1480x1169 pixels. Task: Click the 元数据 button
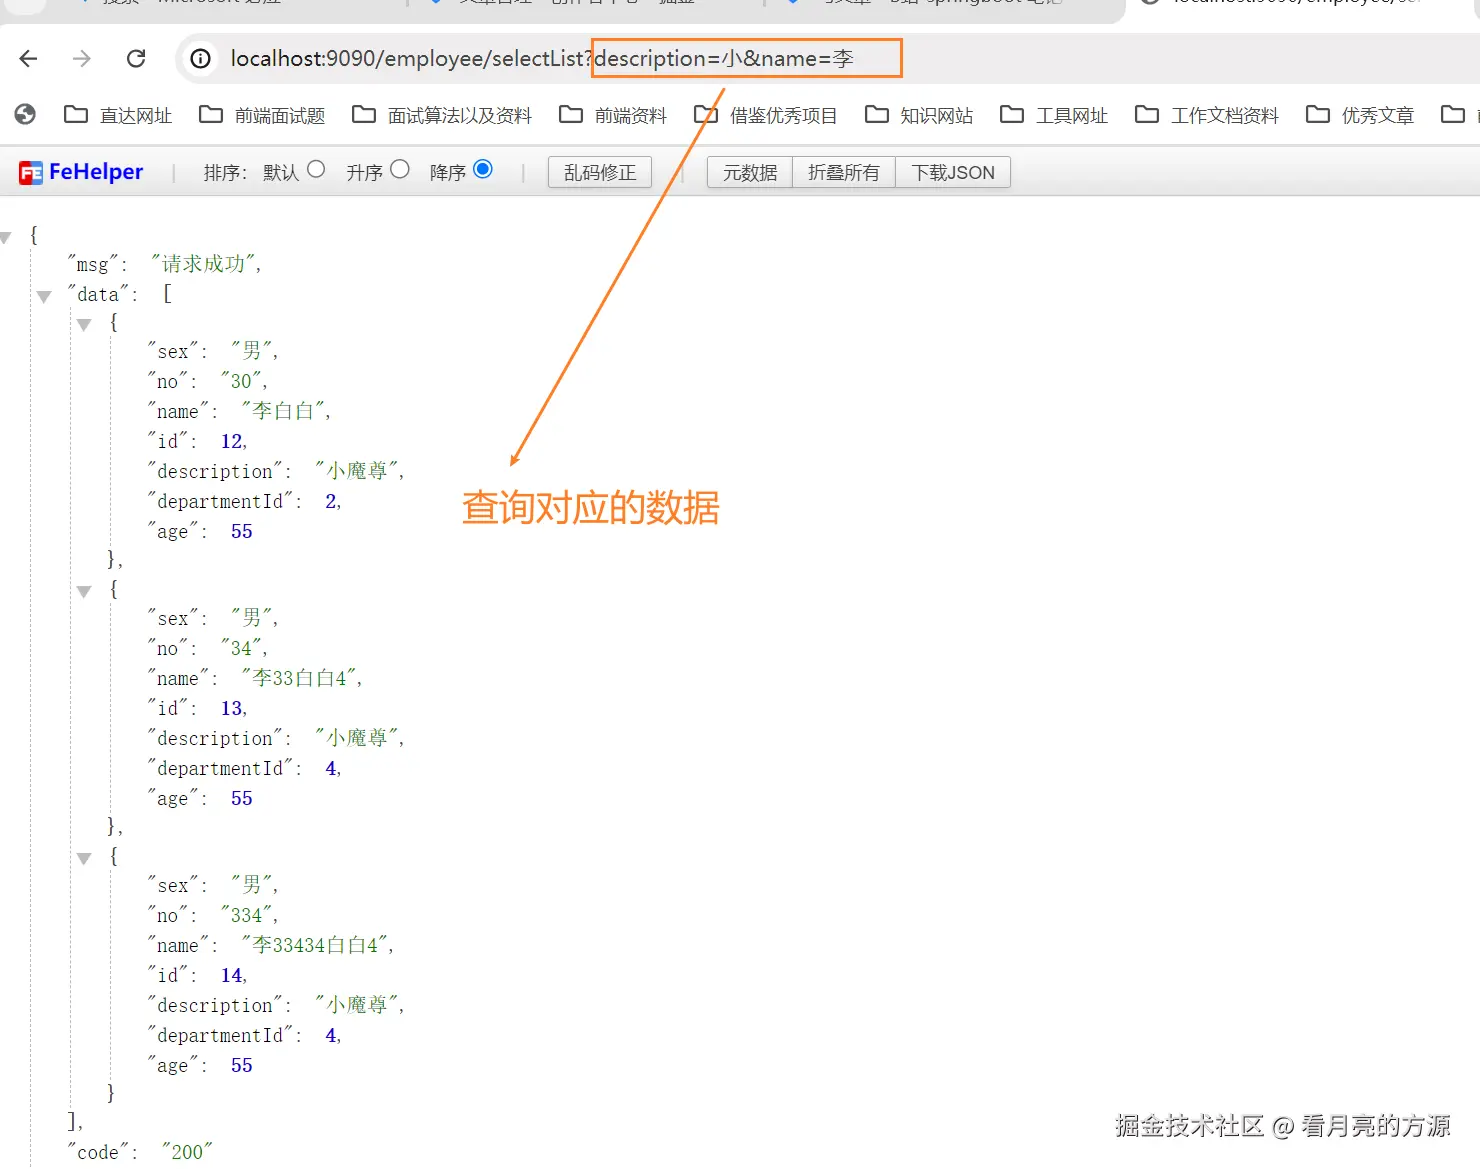750,172
